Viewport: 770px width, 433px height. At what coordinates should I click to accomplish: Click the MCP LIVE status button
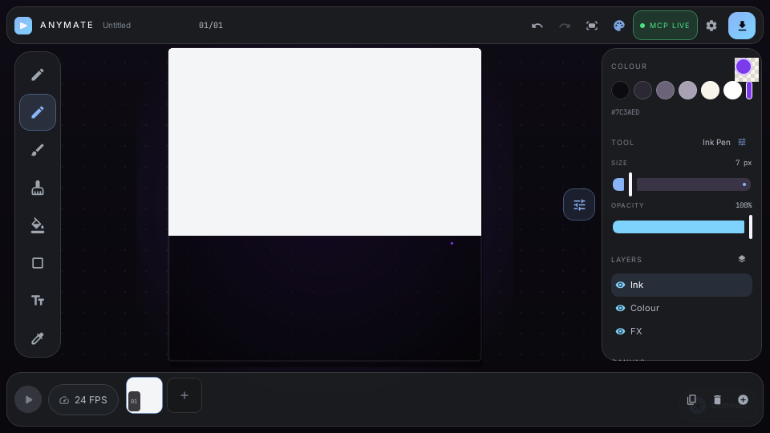[x=665, y=26]
